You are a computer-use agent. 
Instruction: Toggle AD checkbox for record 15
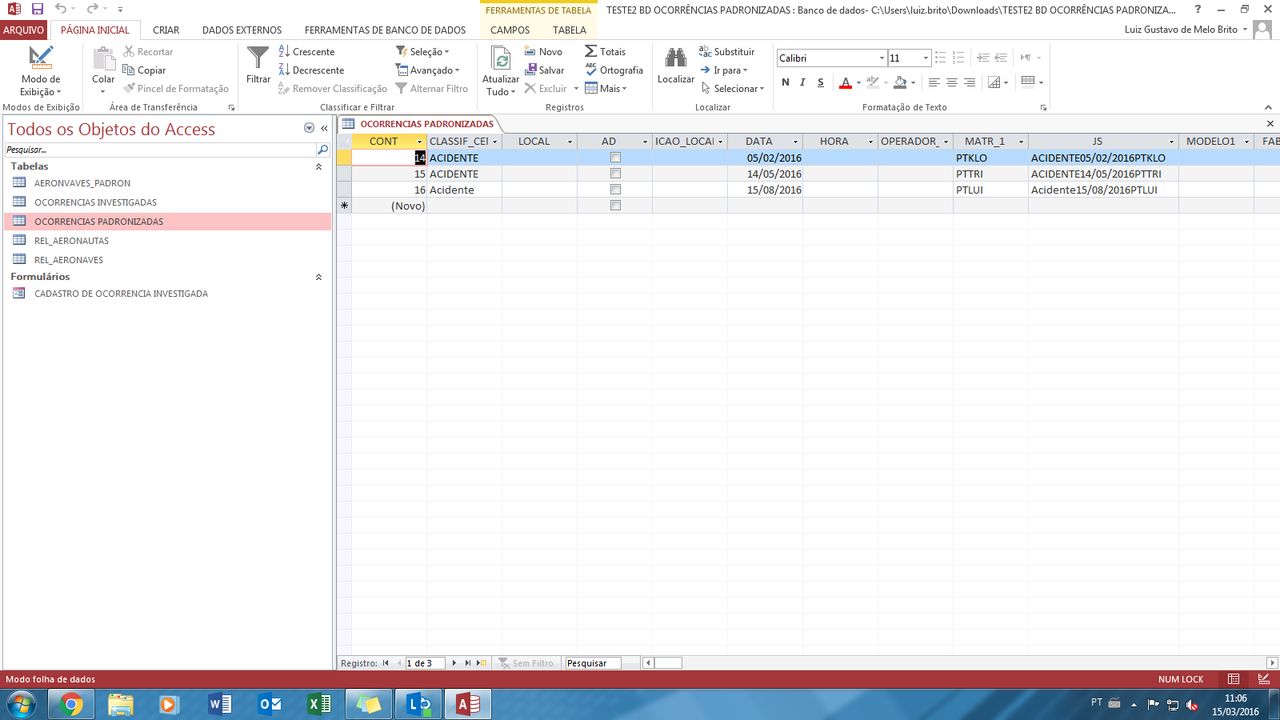pos(615,174)
